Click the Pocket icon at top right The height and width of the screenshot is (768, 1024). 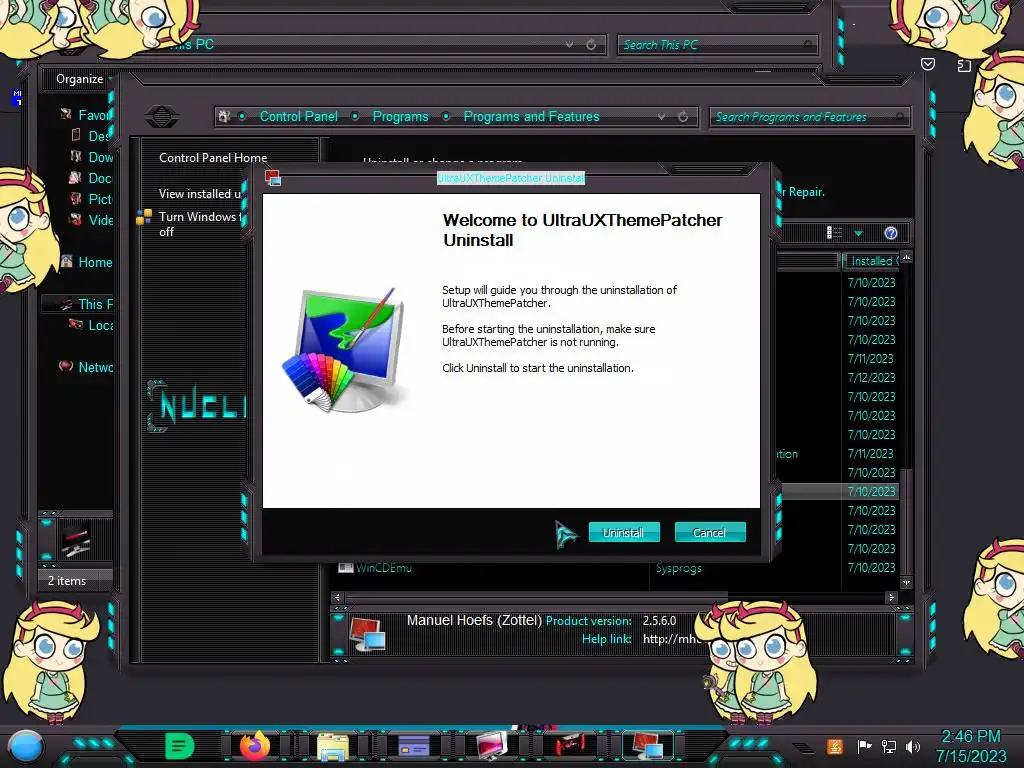click(x=927, y=64)
